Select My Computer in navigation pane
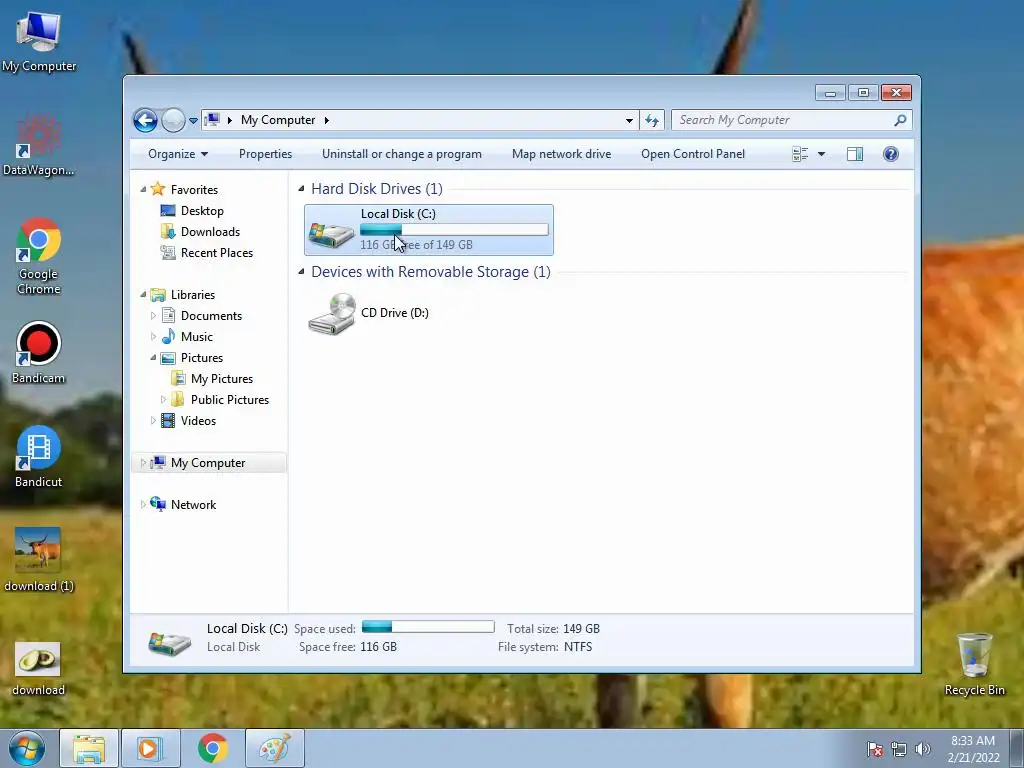1024x768 pixels. (x=208, y=463)
